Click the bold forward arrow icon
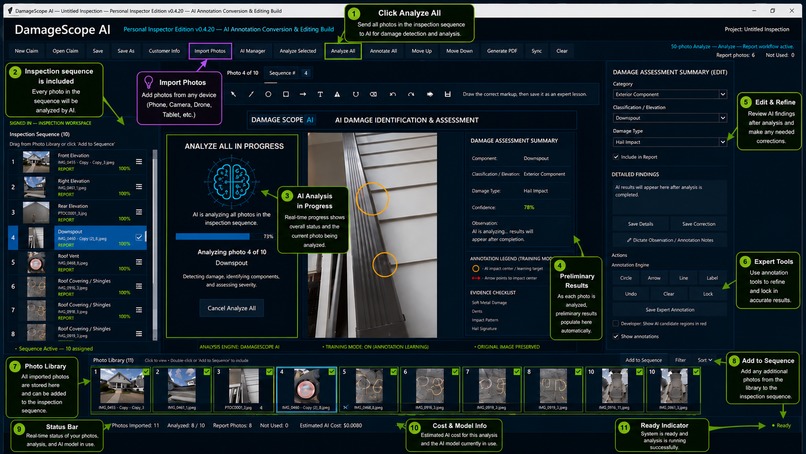 click(x=430, y=95)
